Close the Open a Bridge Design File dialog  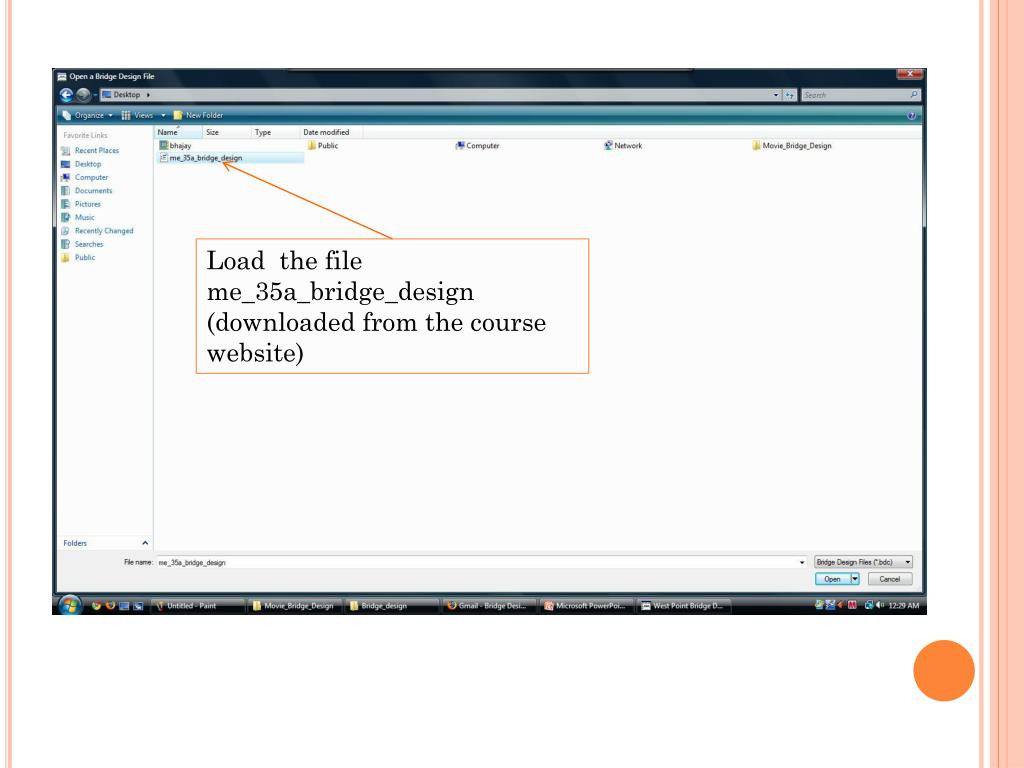909,74
